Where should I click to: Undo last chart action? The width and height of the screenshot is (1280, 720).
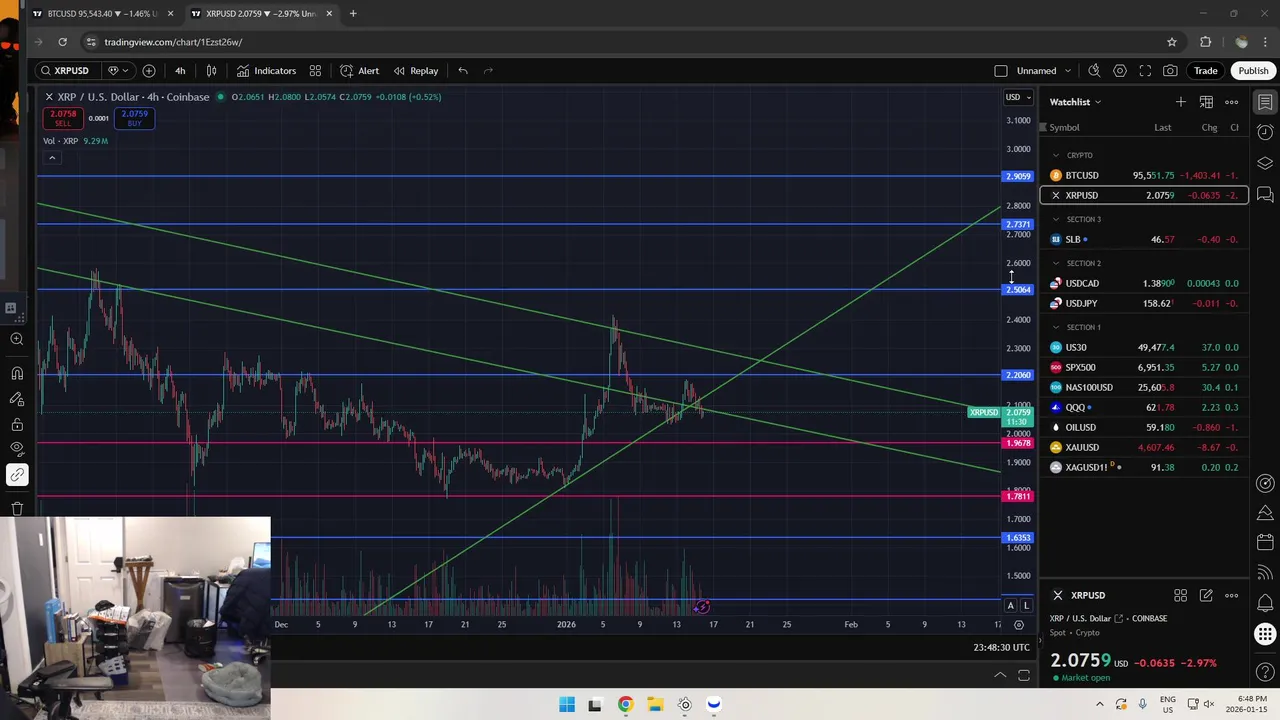463,71
